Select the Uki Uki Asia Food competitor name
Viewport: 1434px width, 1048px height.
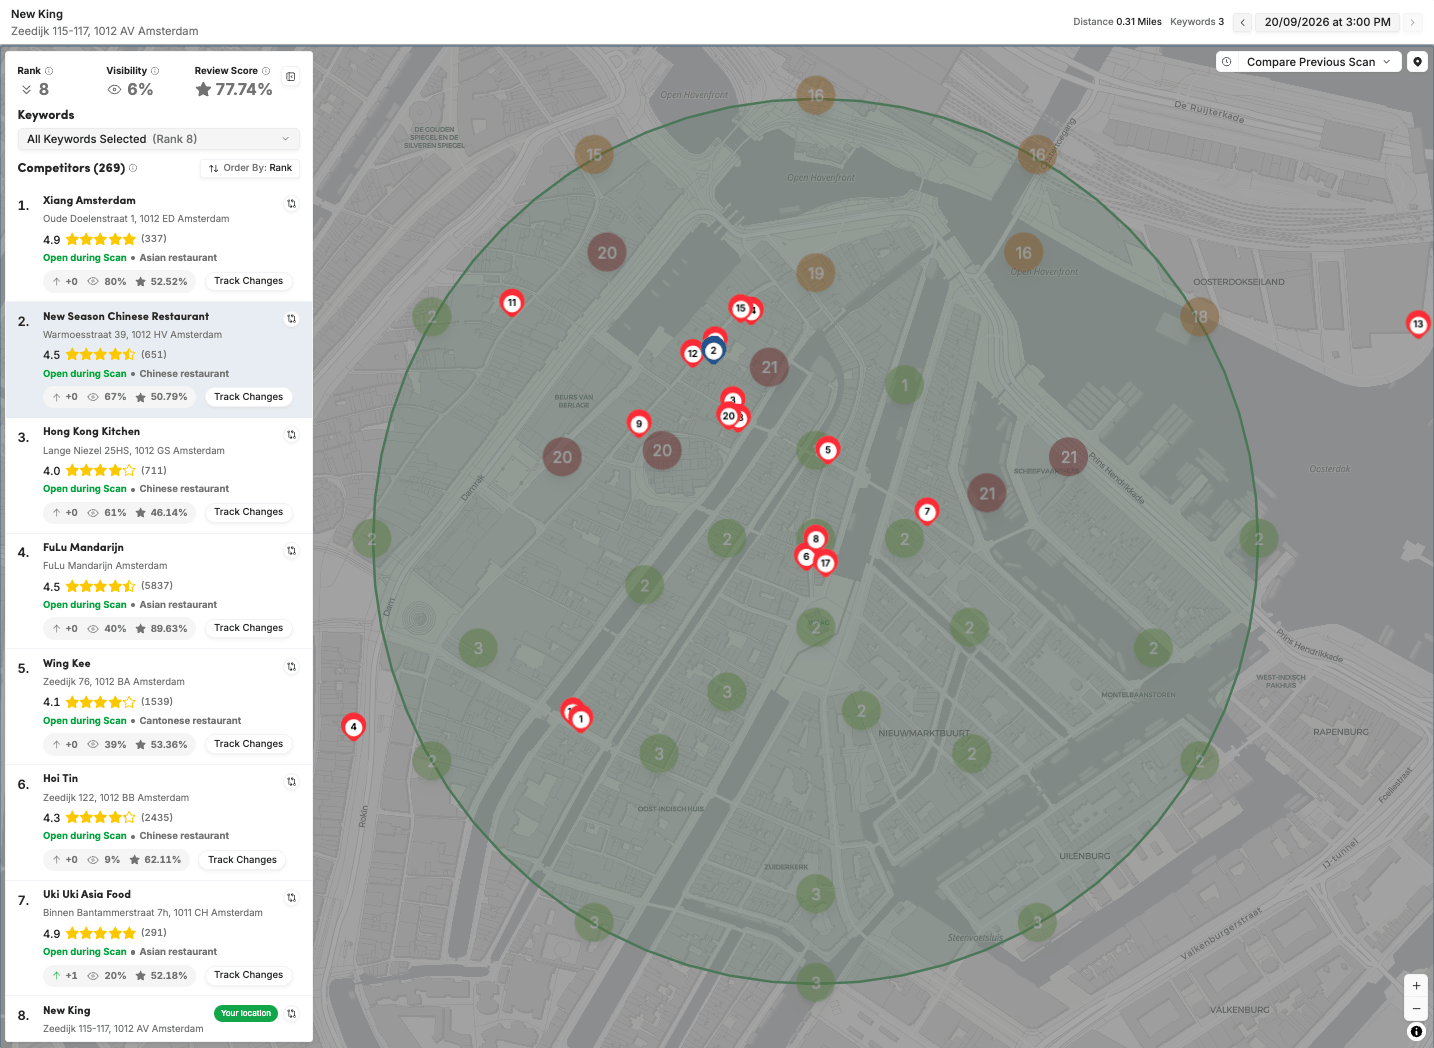[x=87, y=895]
